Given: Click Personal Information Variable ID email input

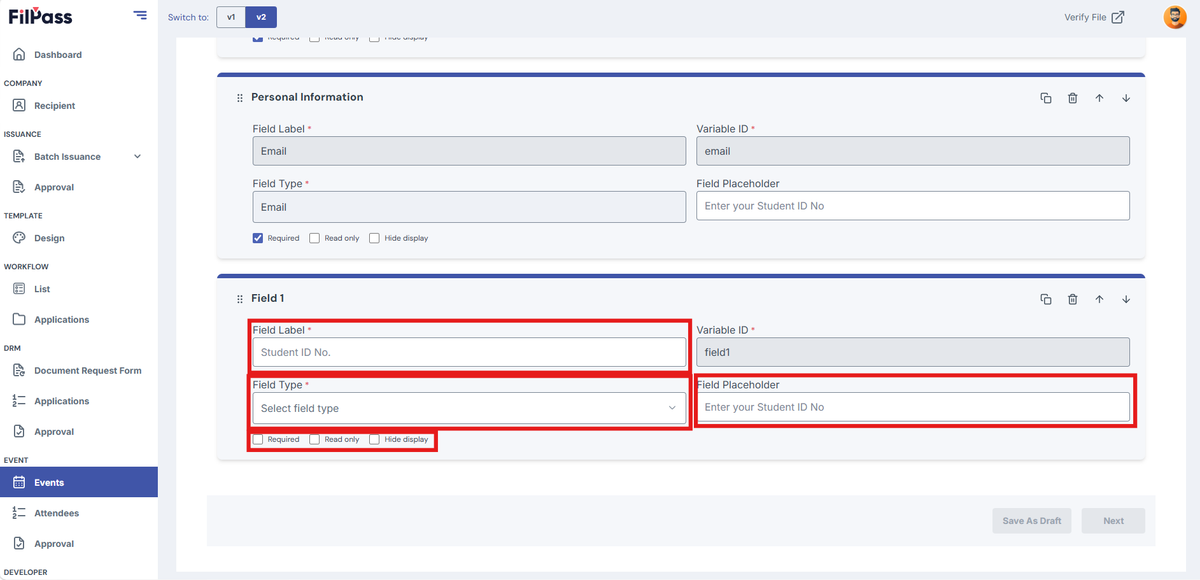Looking at the screenshot, I should (913, 151).
